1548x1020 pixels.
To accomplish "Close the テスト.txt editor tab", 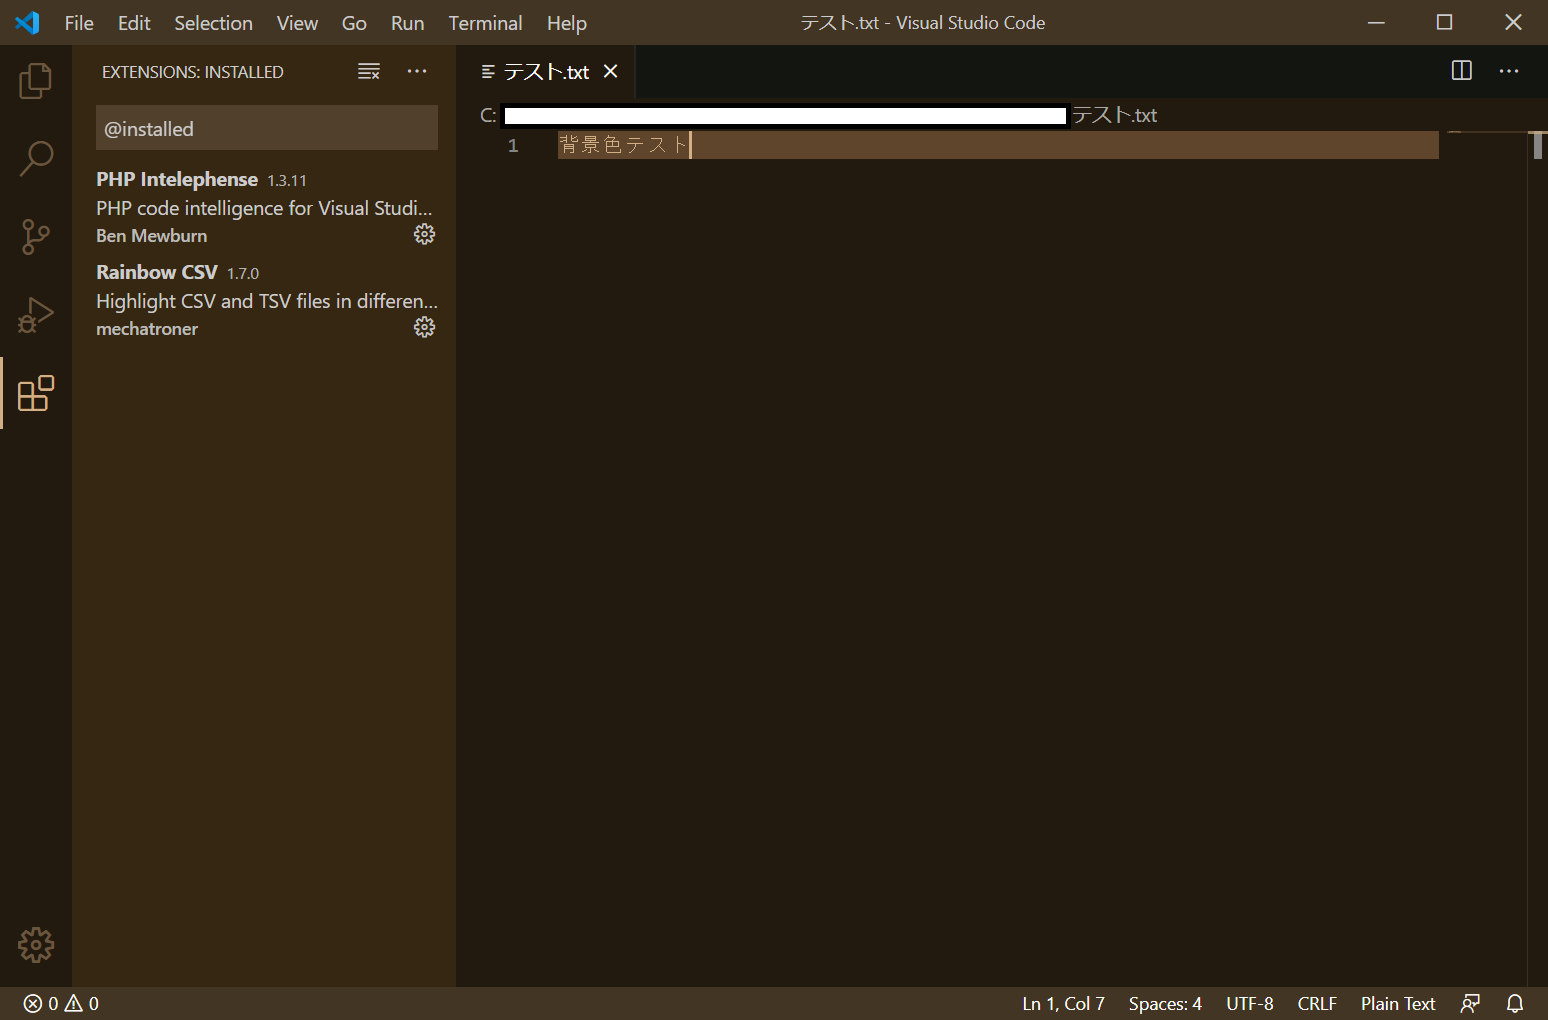I will (611, 72).
